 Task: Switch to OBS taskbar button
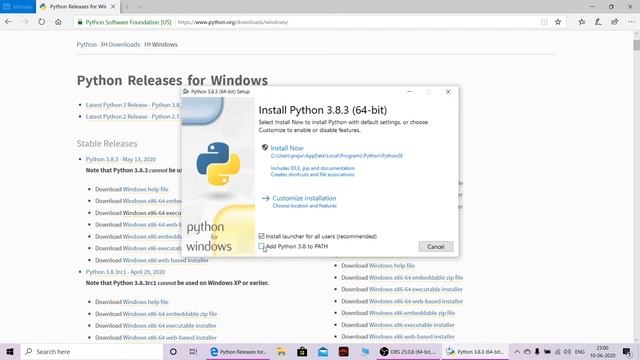coord(408,351)
